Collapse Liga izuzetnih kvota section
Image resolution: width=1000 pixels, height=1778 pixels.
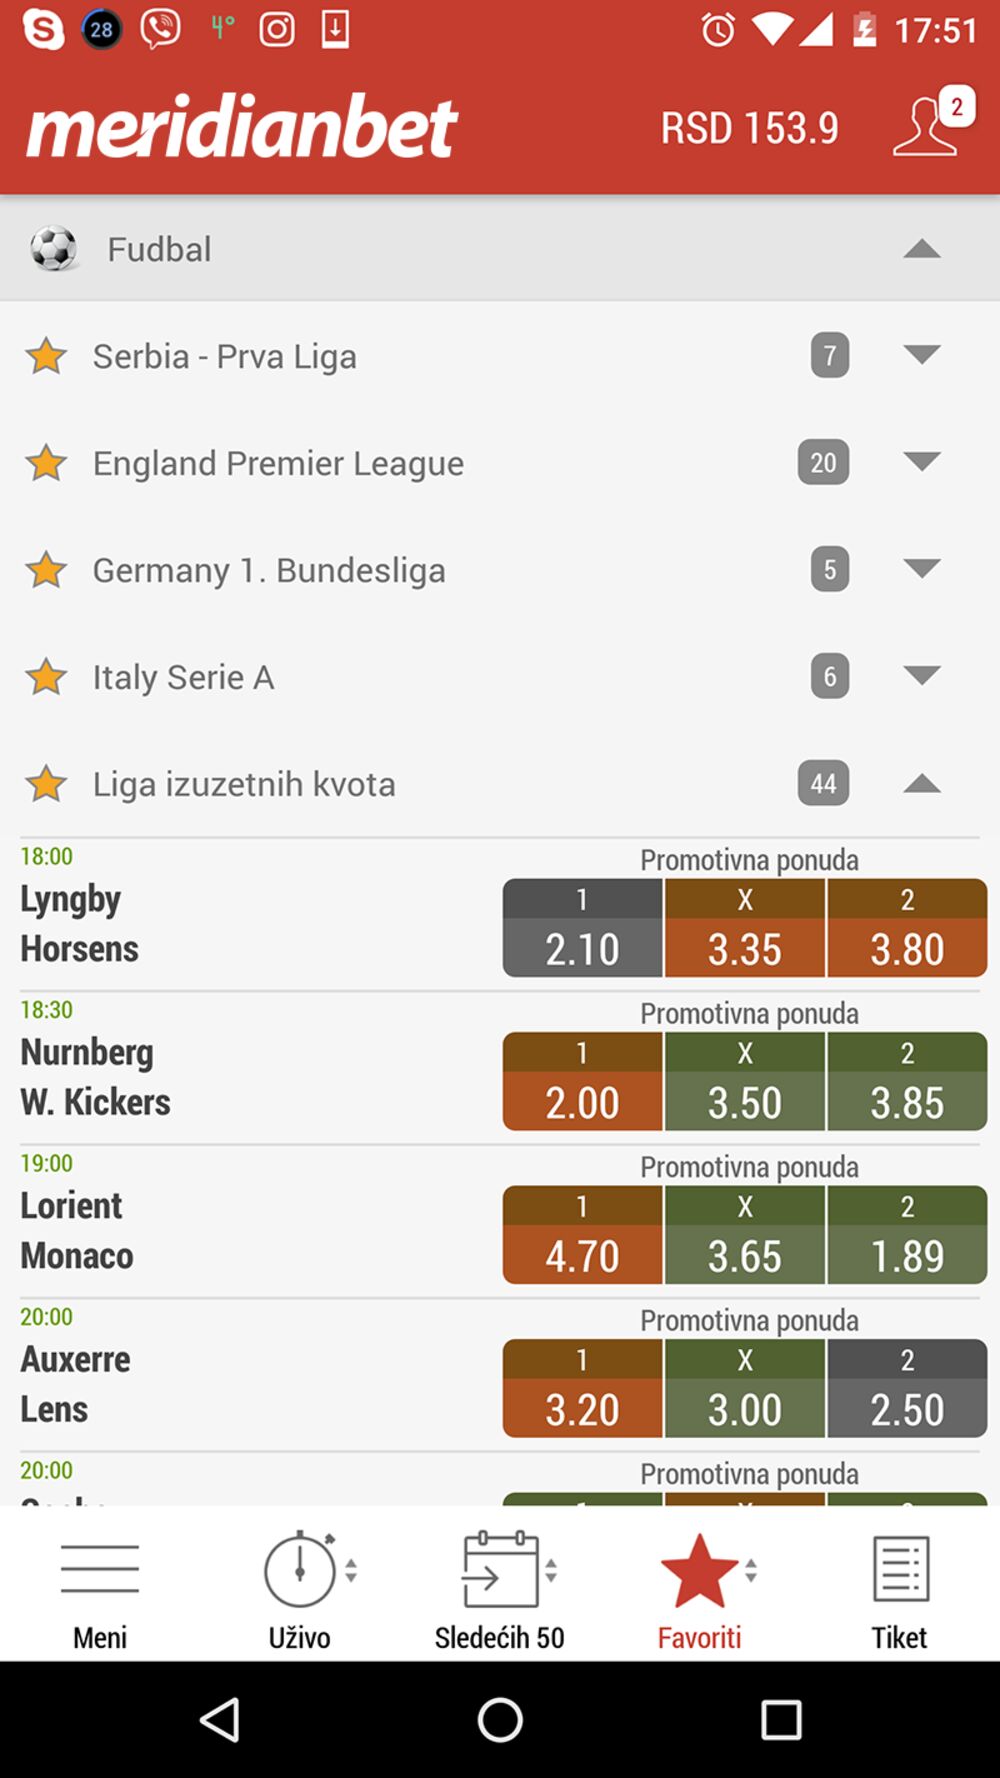(921, 784)
